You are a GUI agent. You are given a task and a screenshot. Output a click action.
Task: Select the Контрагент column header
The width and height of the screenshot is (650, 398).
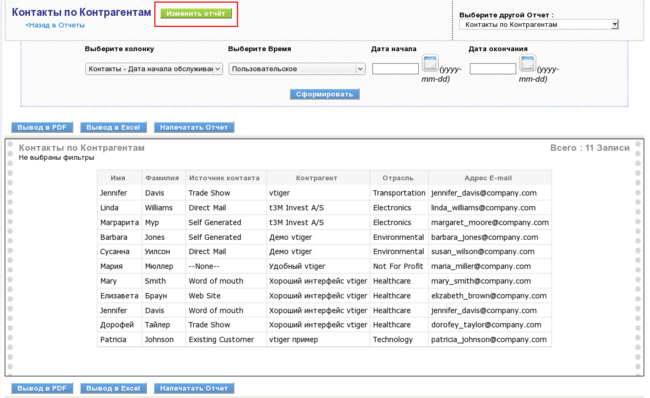pyautogui.click(x=317, y=178)
